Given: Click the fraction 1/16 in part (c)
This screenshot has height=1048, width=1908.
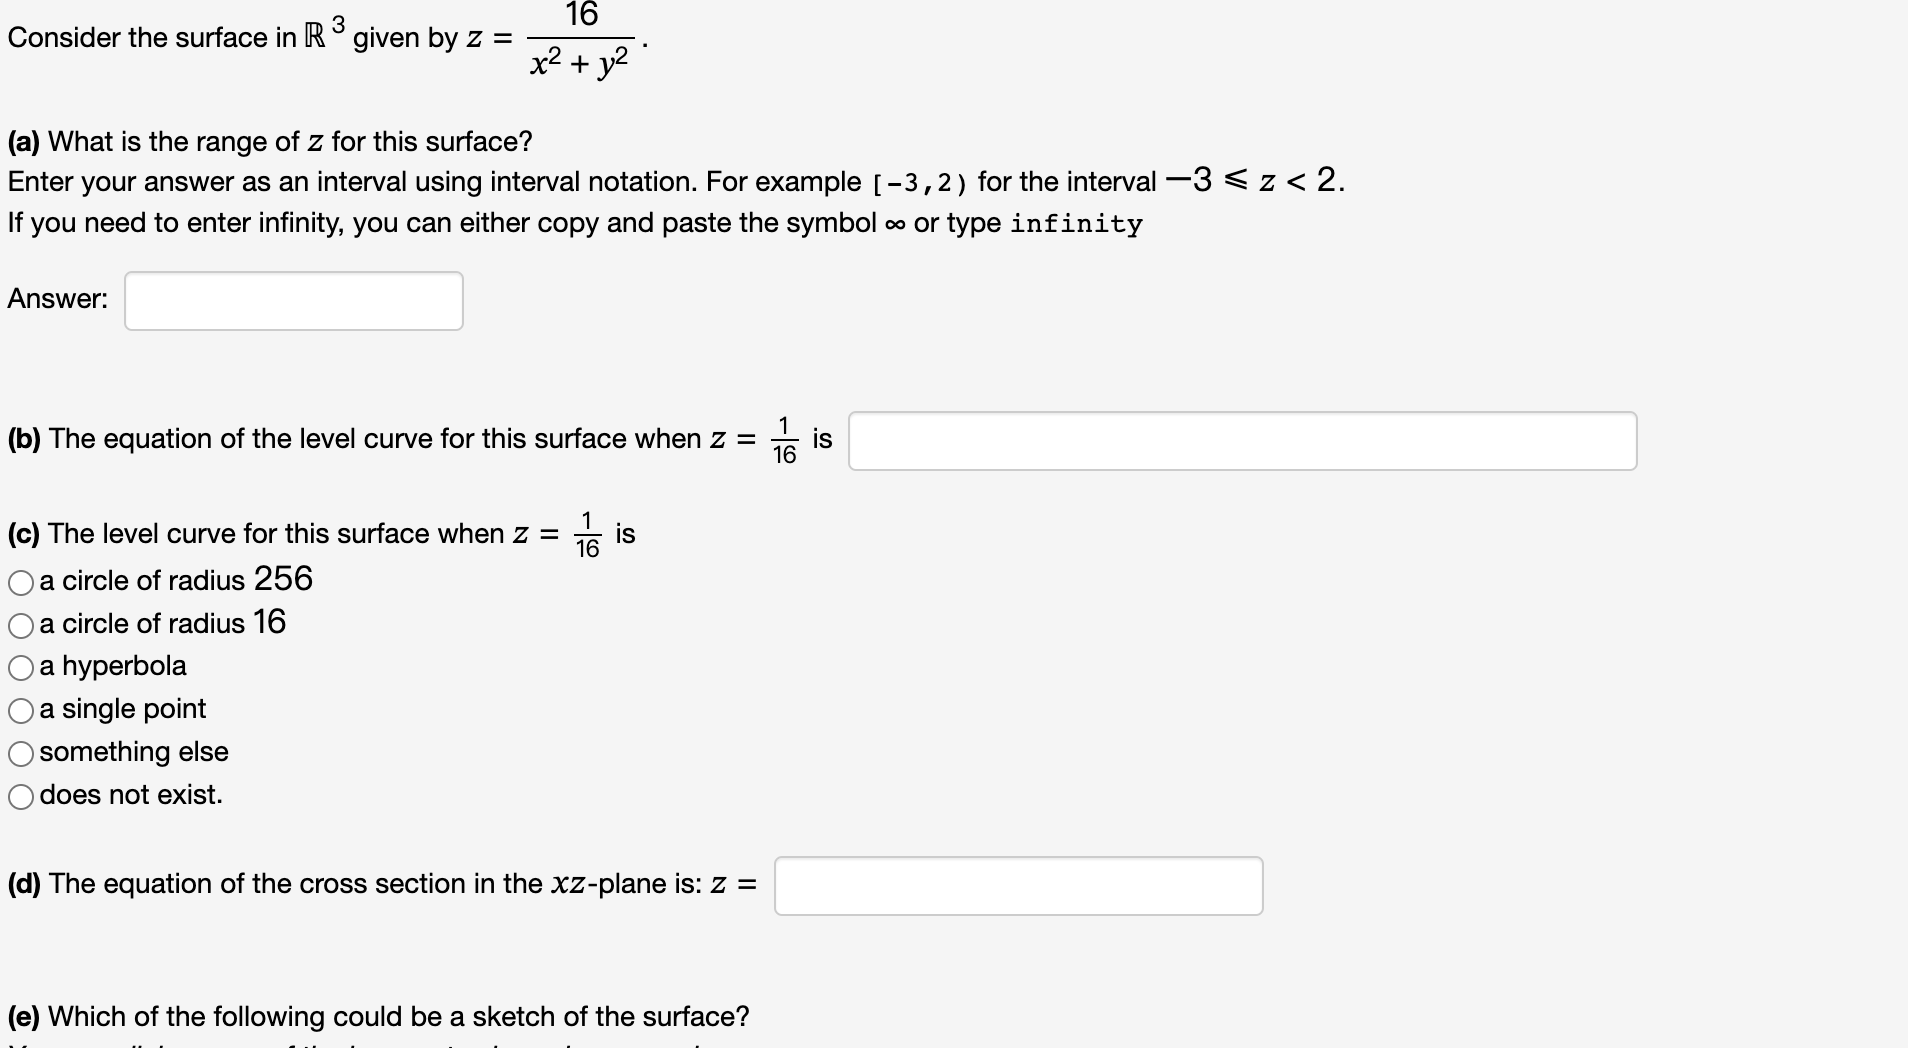Looking at the screenshot, I should click(588, 533).
